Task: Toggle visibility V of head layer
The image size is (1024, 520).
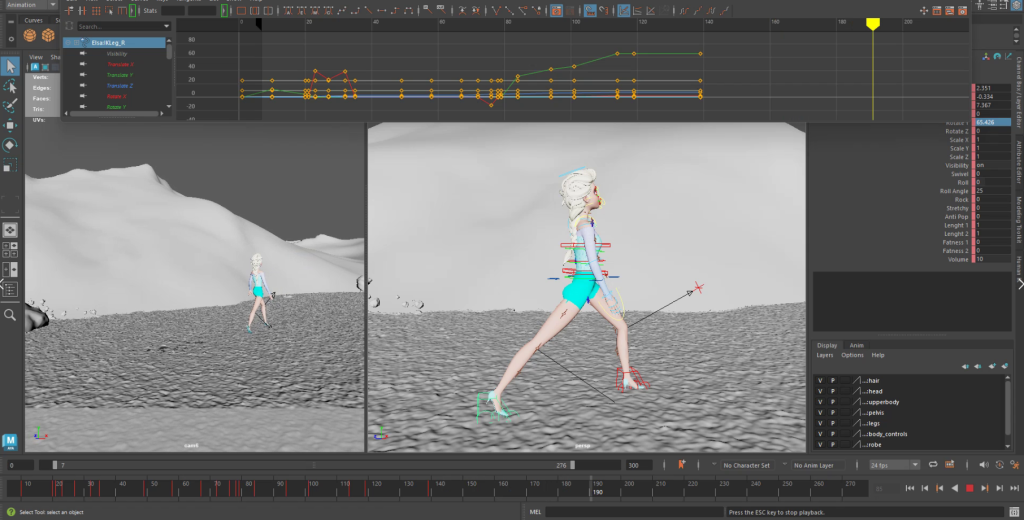Action: pos(820,391)
